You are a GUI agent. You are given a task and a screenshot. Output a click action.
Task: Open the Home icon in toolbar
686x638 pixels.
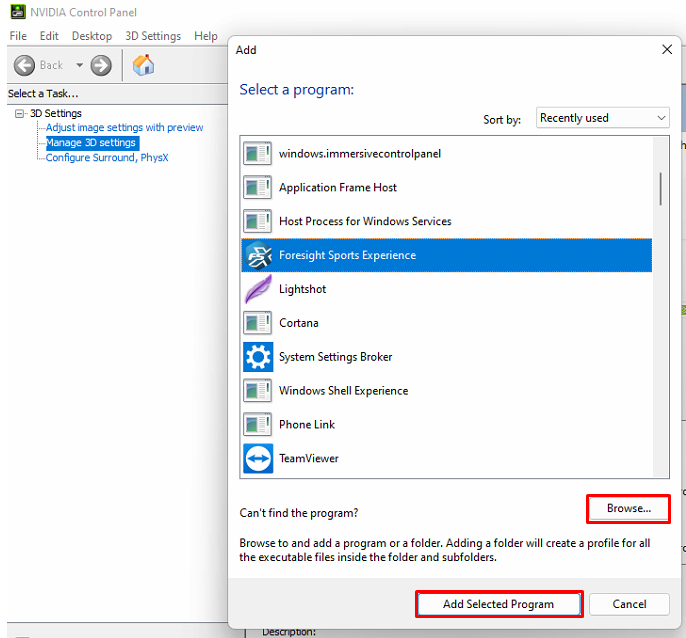[144, 65]
